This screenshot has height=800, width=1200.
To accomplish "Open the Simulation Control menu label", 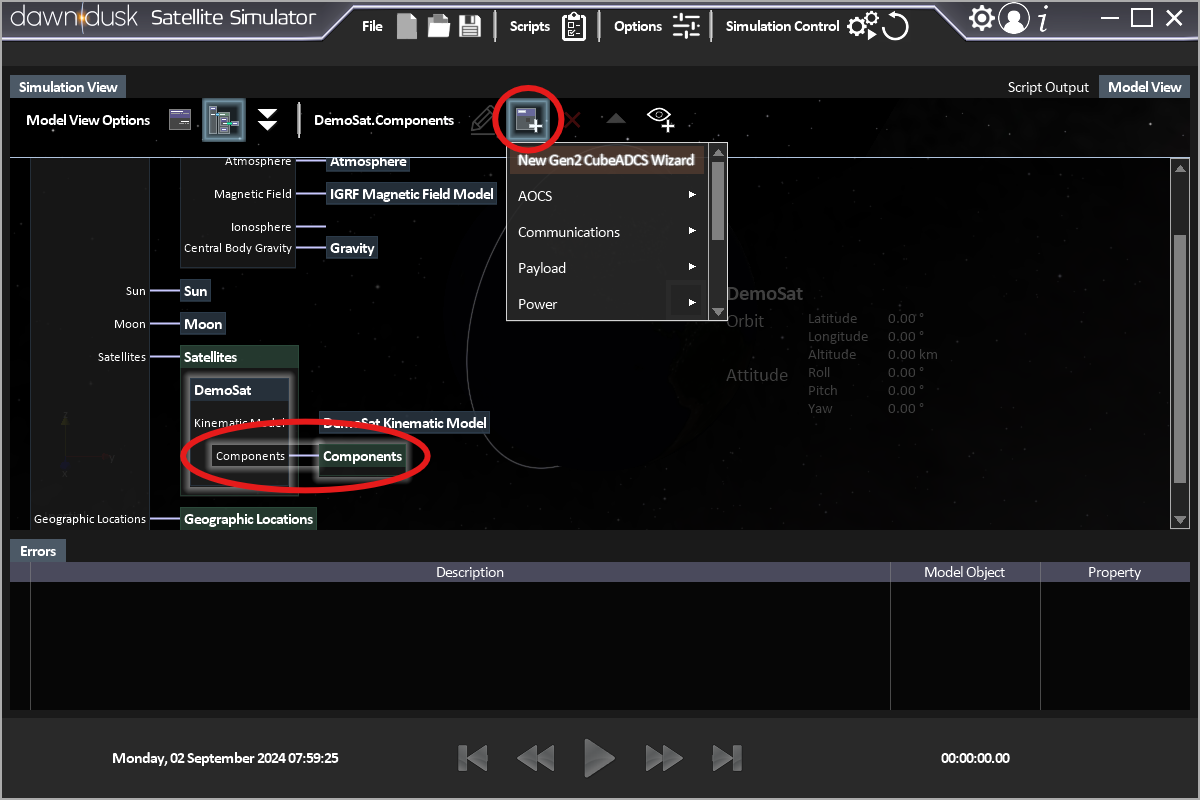I will (x=783, y=26).
